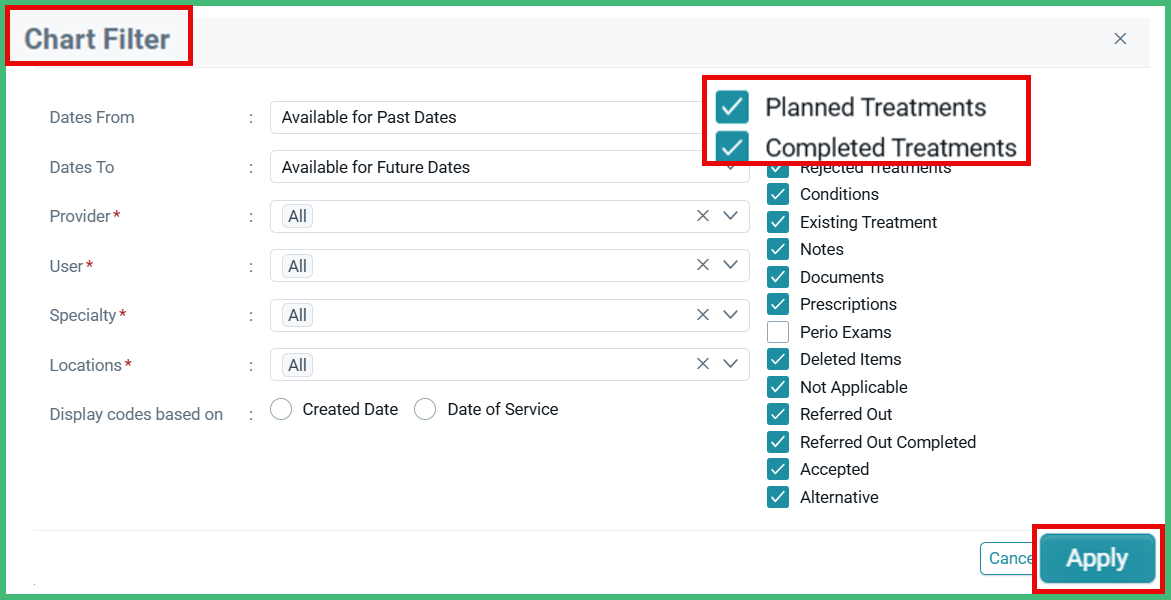Uncheck Planned Treatments
The height and width of the screenshot is (600, 1171).
[731, 107]
